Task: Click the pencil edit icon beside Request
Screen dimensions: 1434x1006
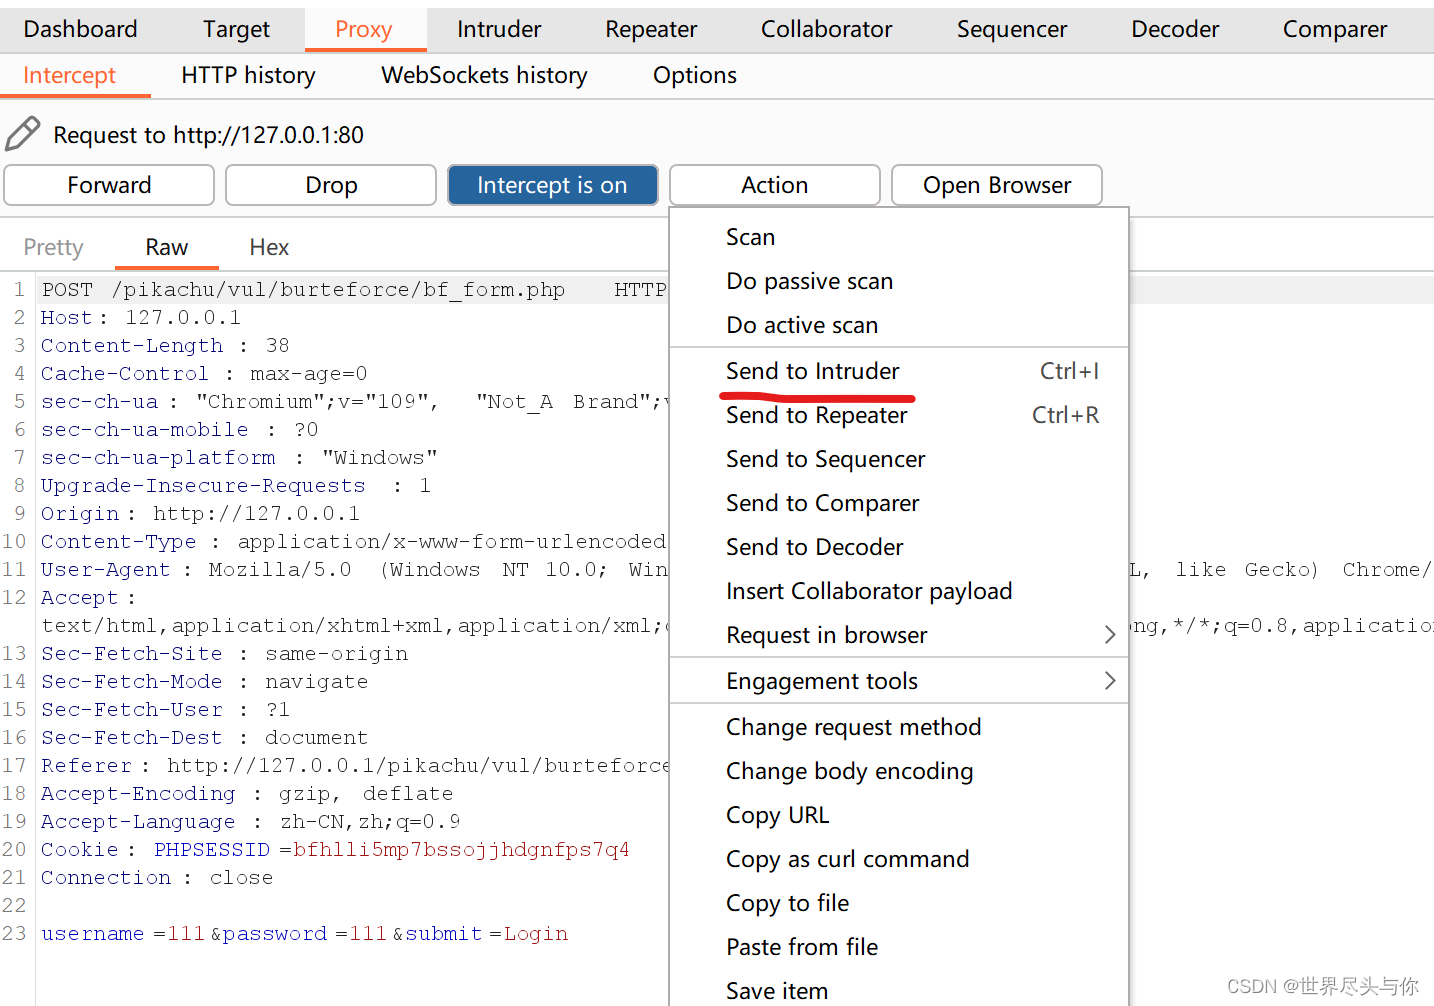Action: pyautogui.click(x=23, y=134)
